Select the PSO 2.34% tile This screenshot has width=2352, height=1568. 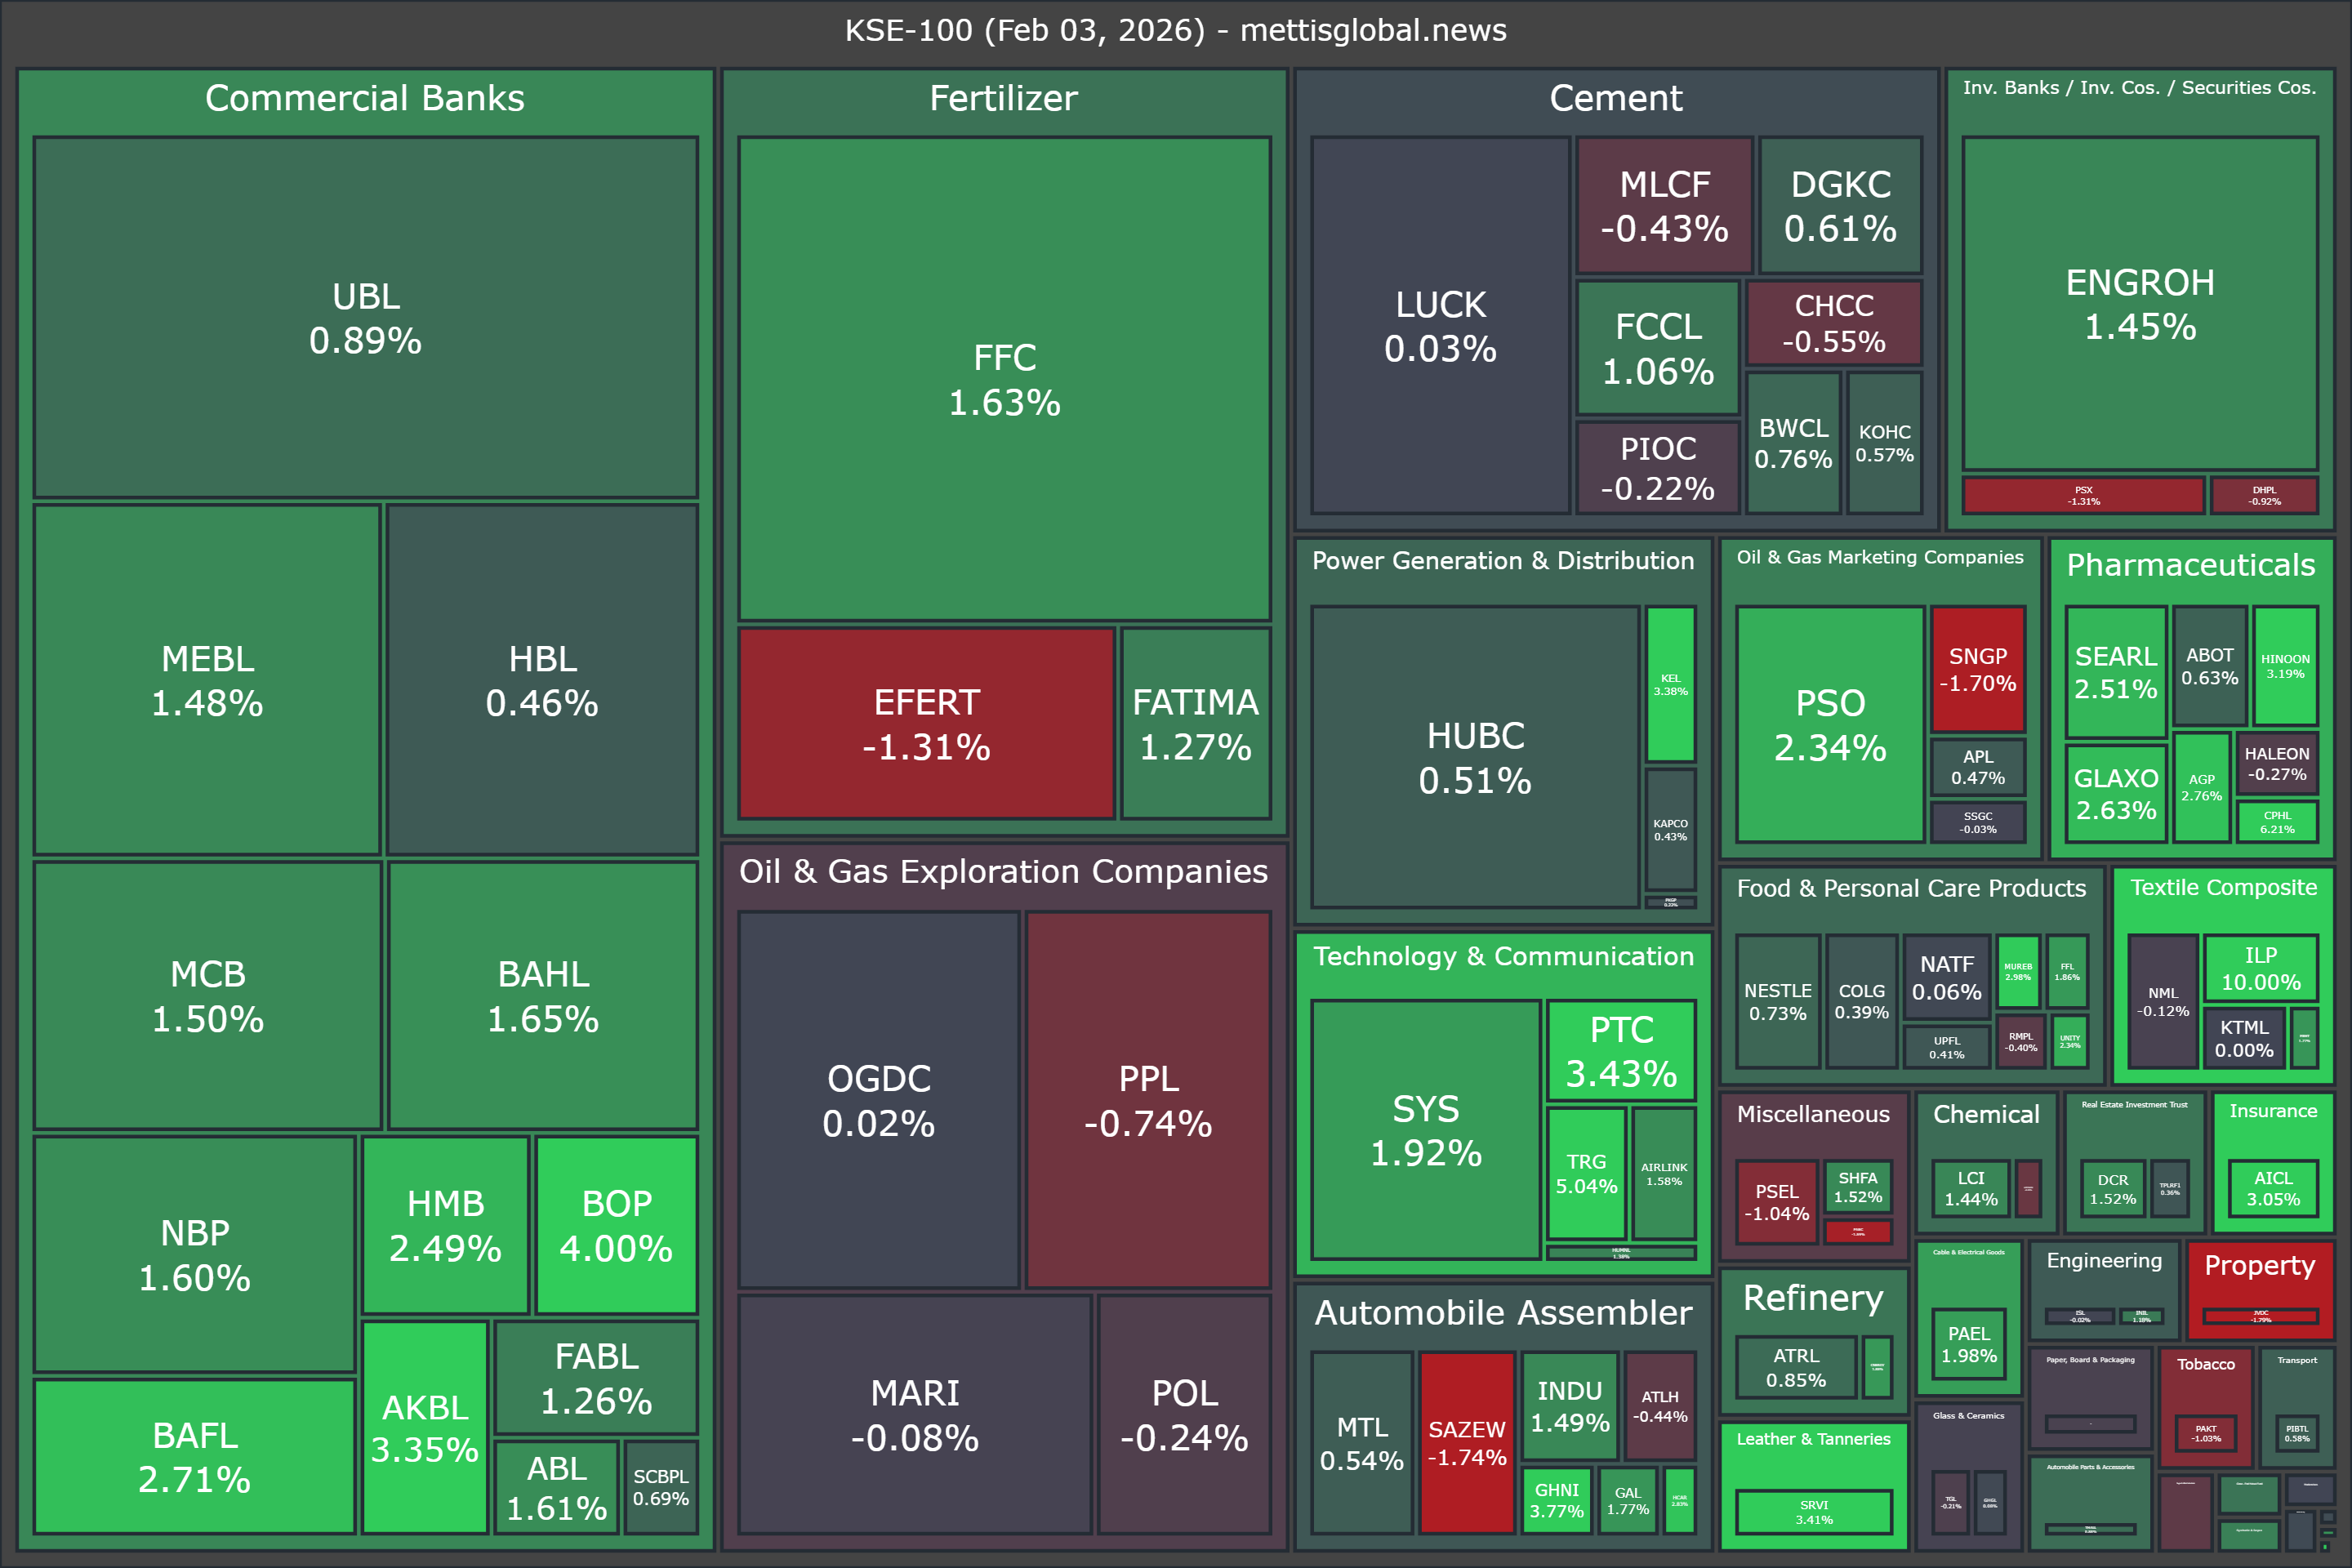pos(1830,725)
